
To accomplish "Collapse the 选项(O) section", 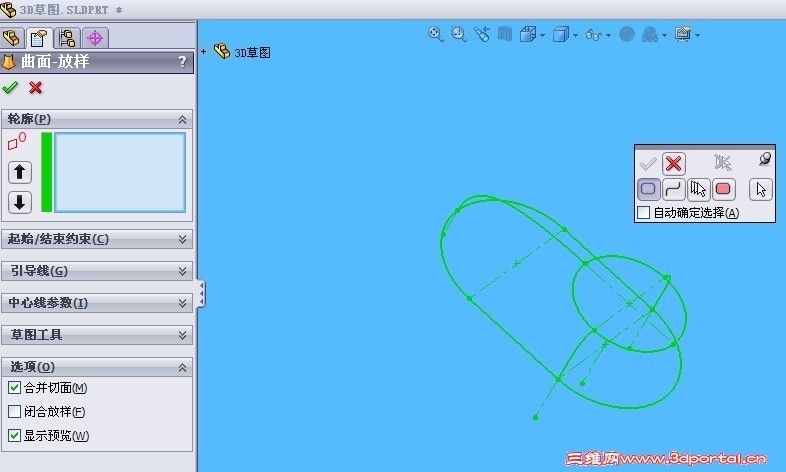I will click(182, 367).
